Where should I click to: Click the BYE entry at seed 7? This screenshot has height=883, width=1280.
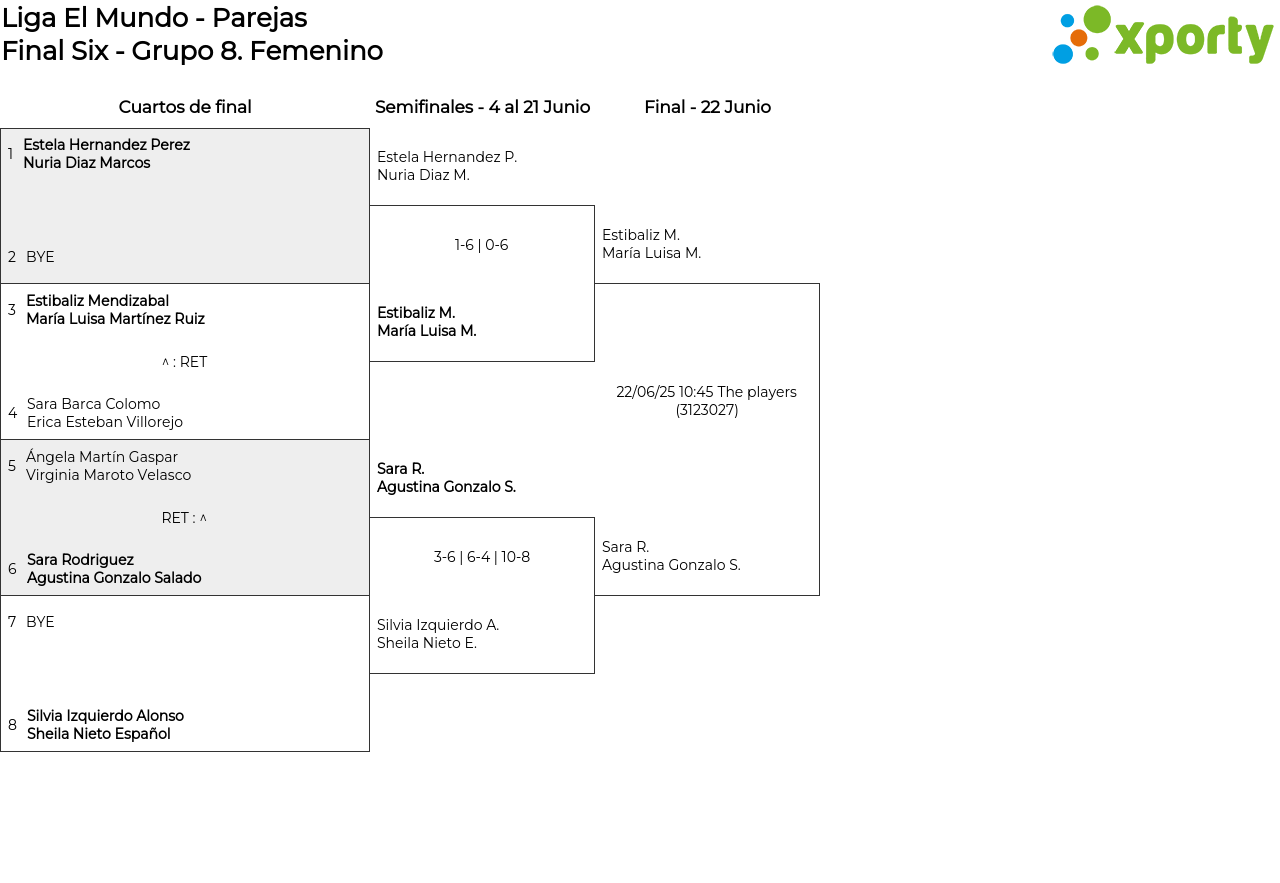(40, 622)
